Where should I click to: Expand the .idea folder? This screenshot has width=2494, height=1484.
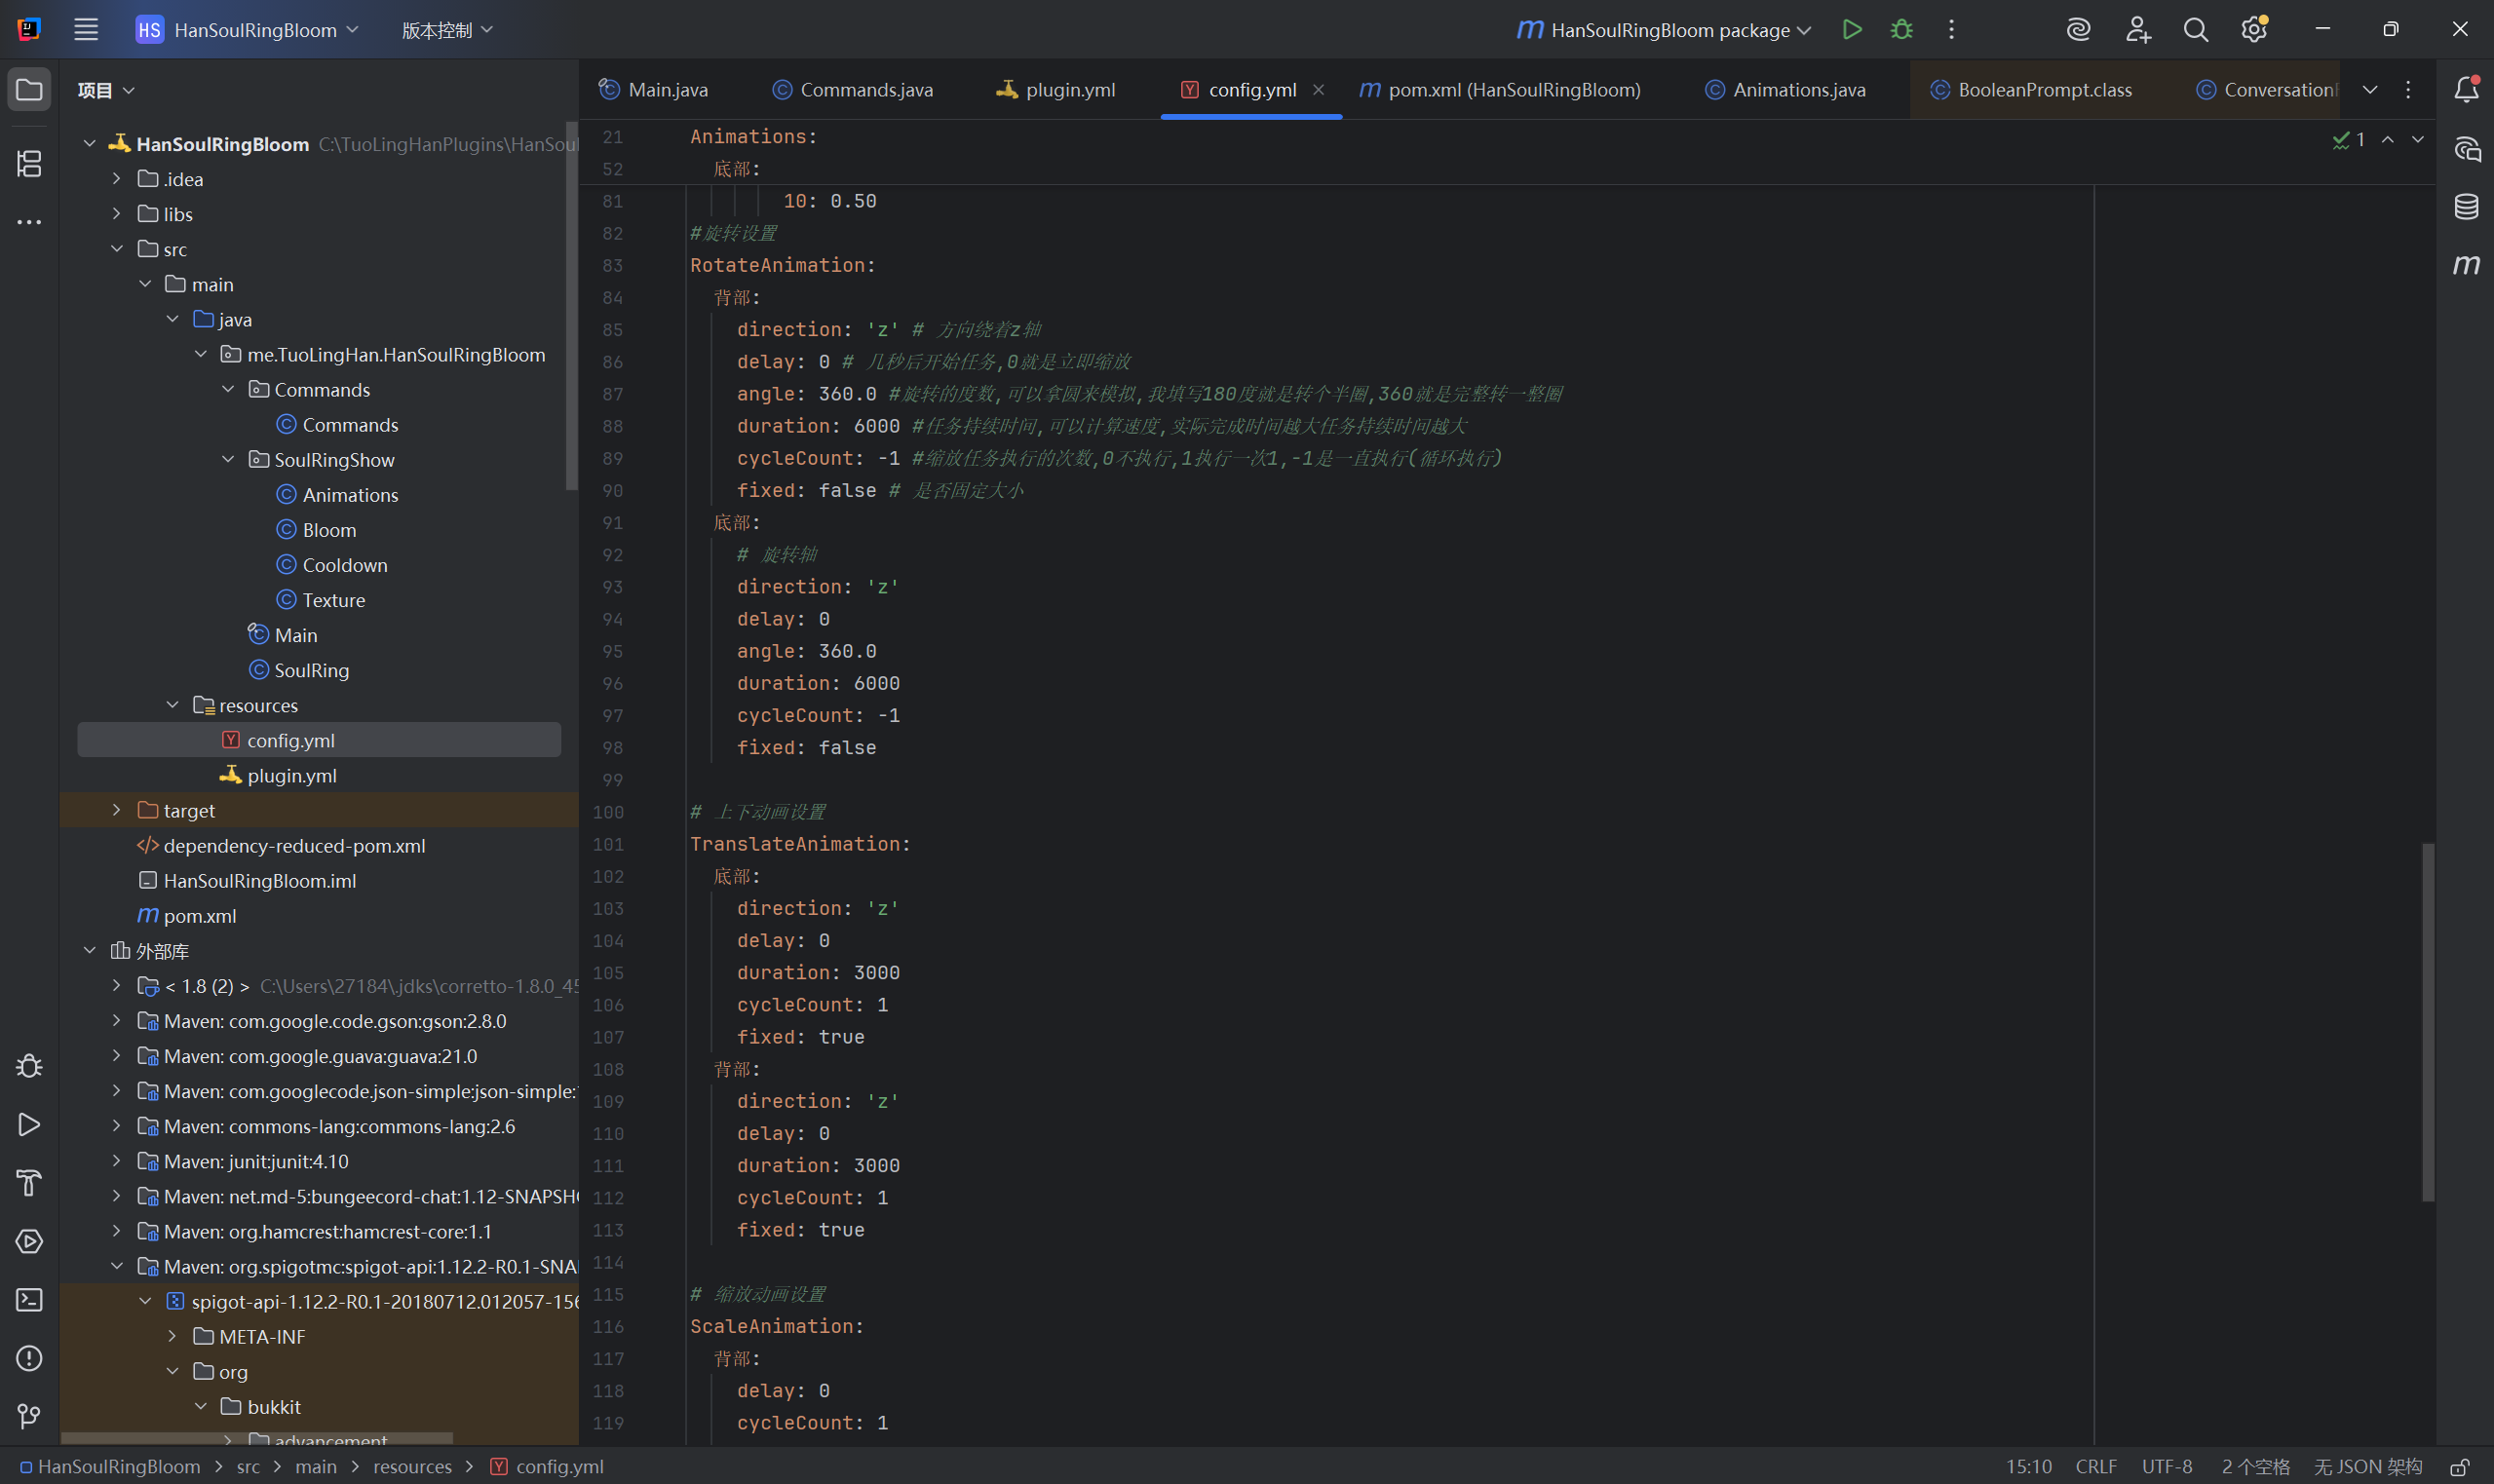coord(117,179)
